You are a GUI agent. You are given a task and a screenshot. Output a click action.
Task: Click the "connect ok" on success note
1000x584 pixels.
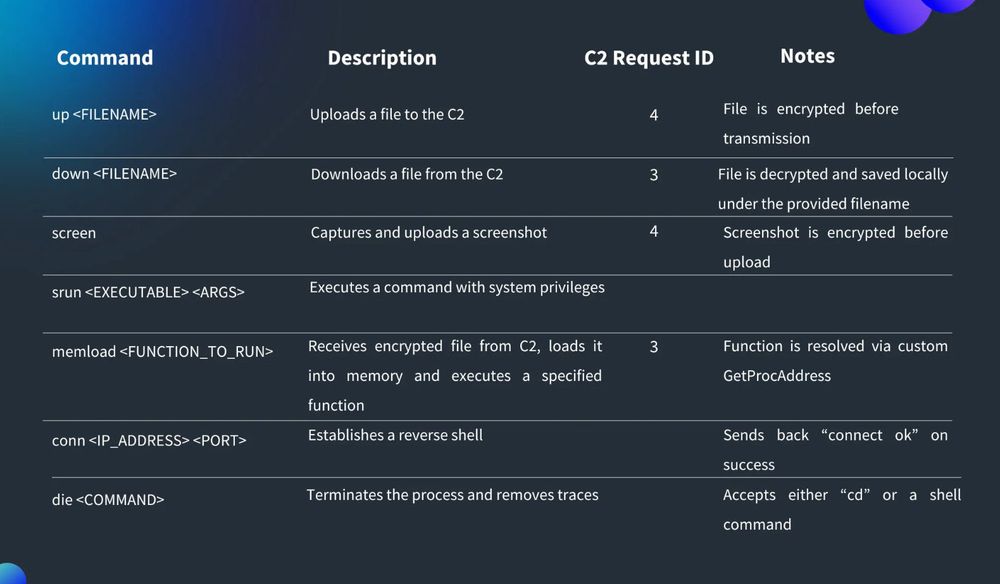click(x=835, y=449)
